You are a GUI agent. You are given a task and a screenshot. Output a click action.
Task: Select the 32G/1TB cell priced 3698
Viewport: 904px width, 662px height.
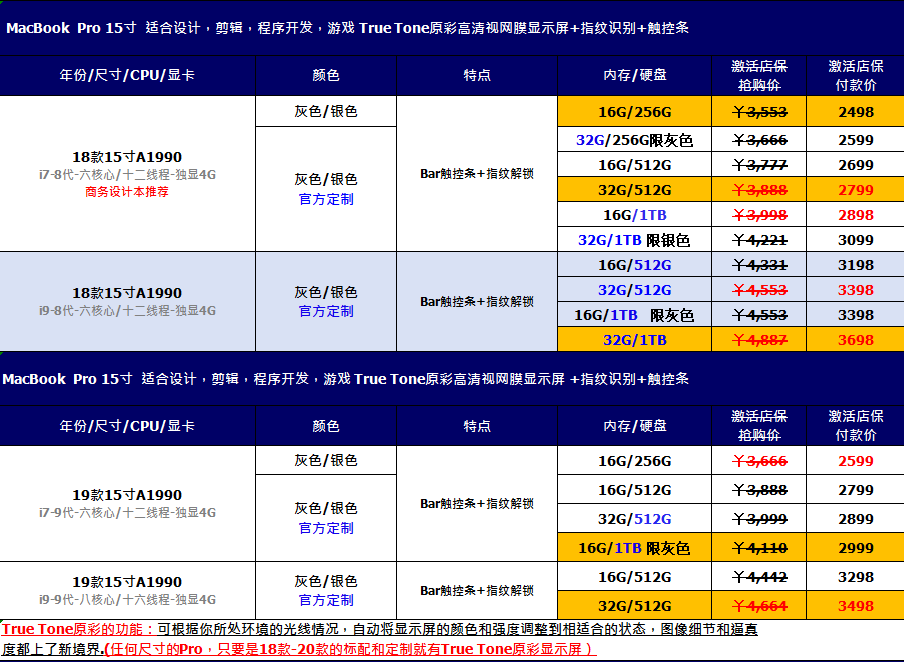[634, 340]
